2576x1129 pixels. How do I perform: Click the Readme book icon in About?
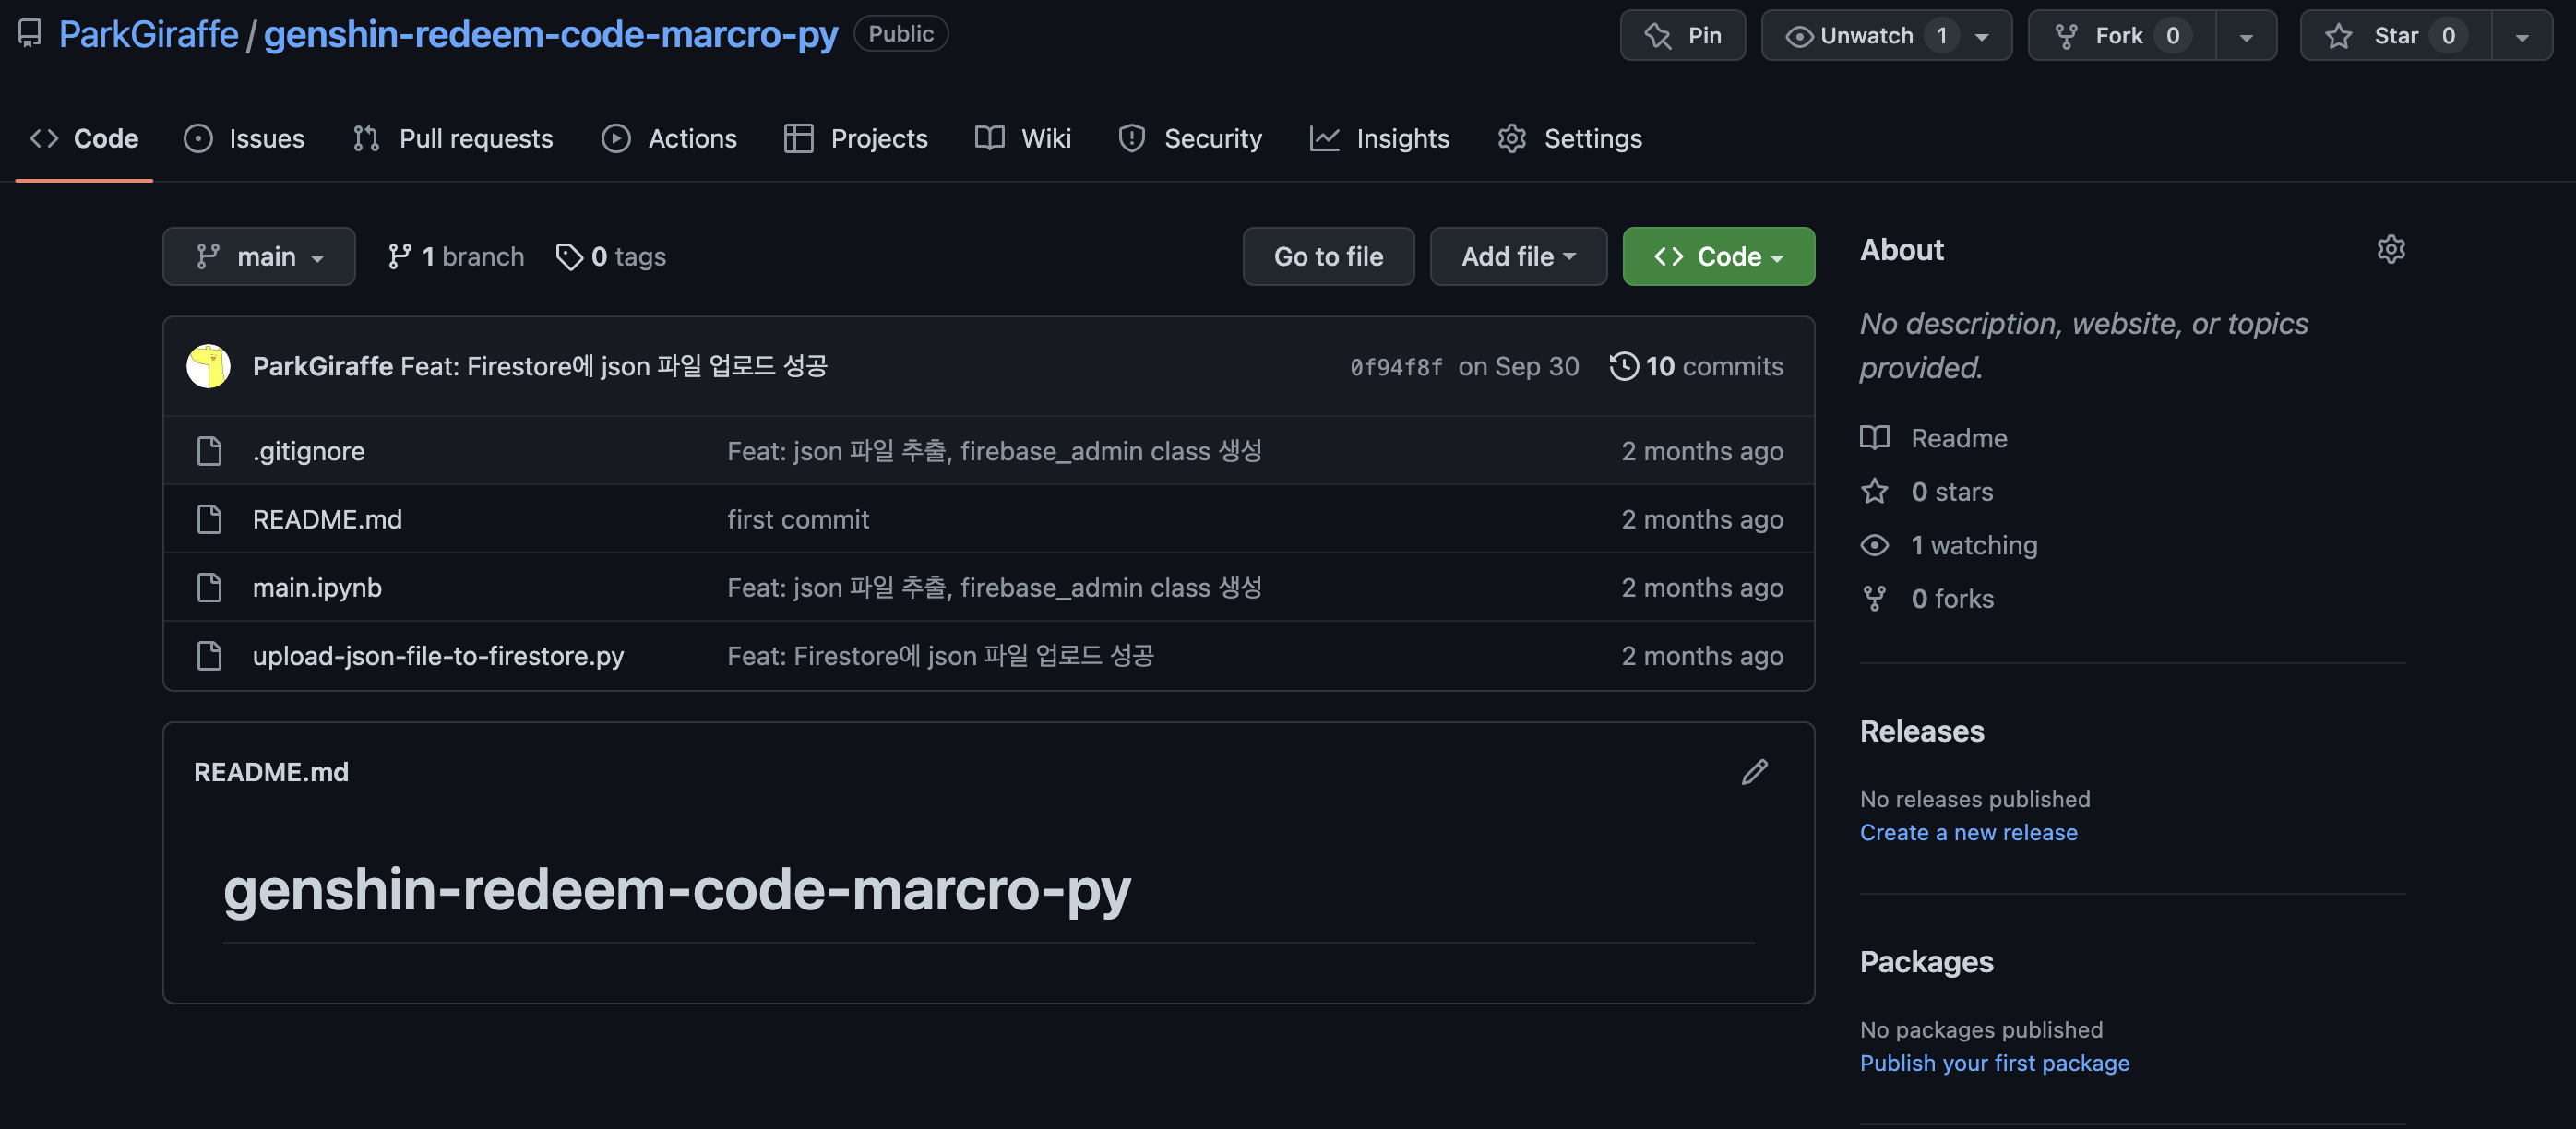pyautogui.click(x=1874, y=438)
